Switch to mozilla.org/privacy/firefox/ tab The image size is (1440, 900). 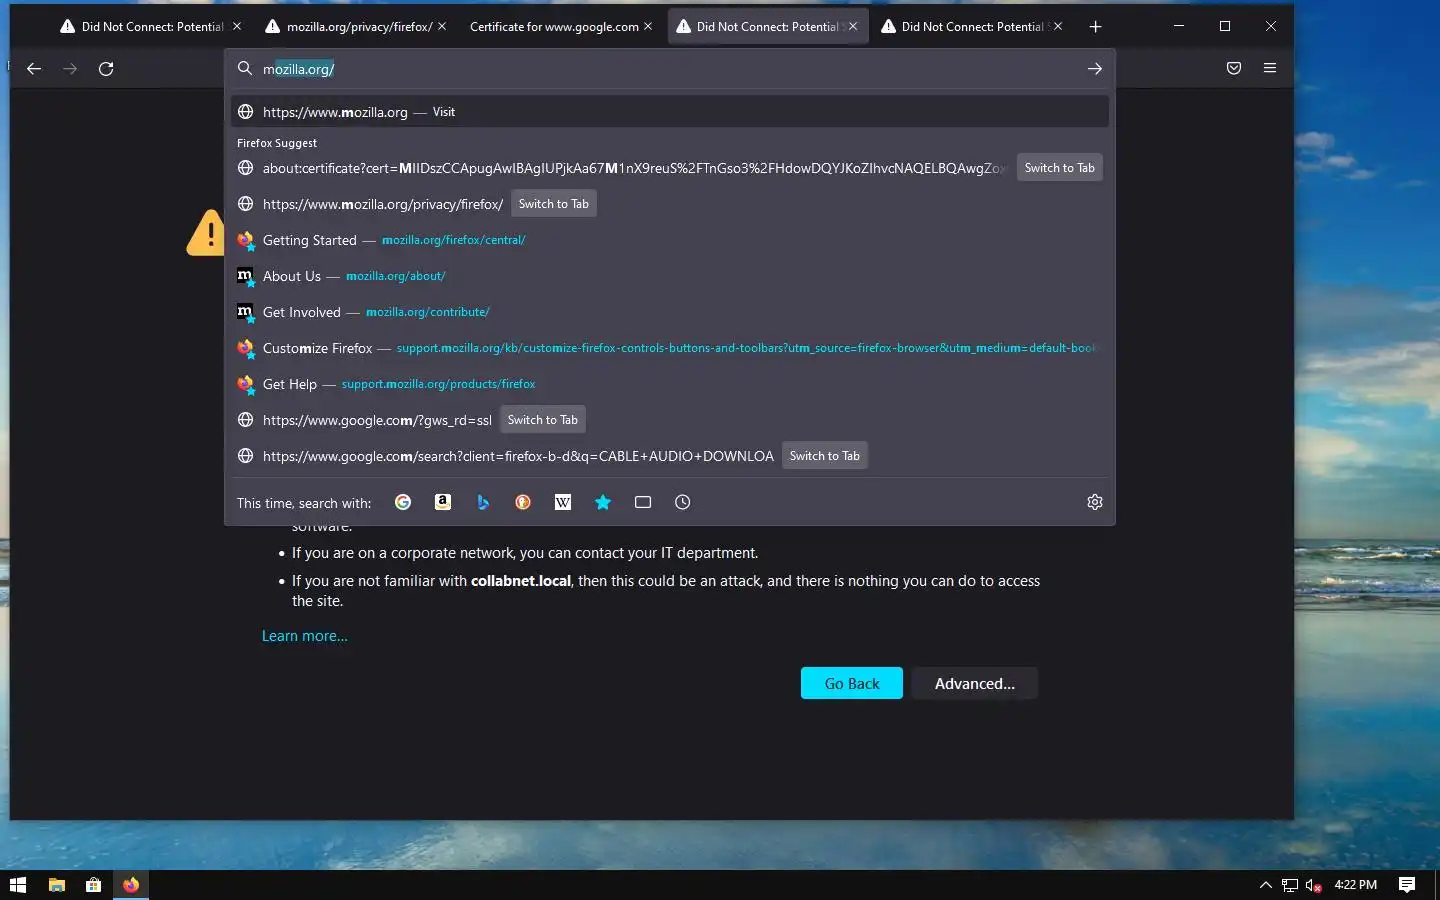tap(356, 26)
